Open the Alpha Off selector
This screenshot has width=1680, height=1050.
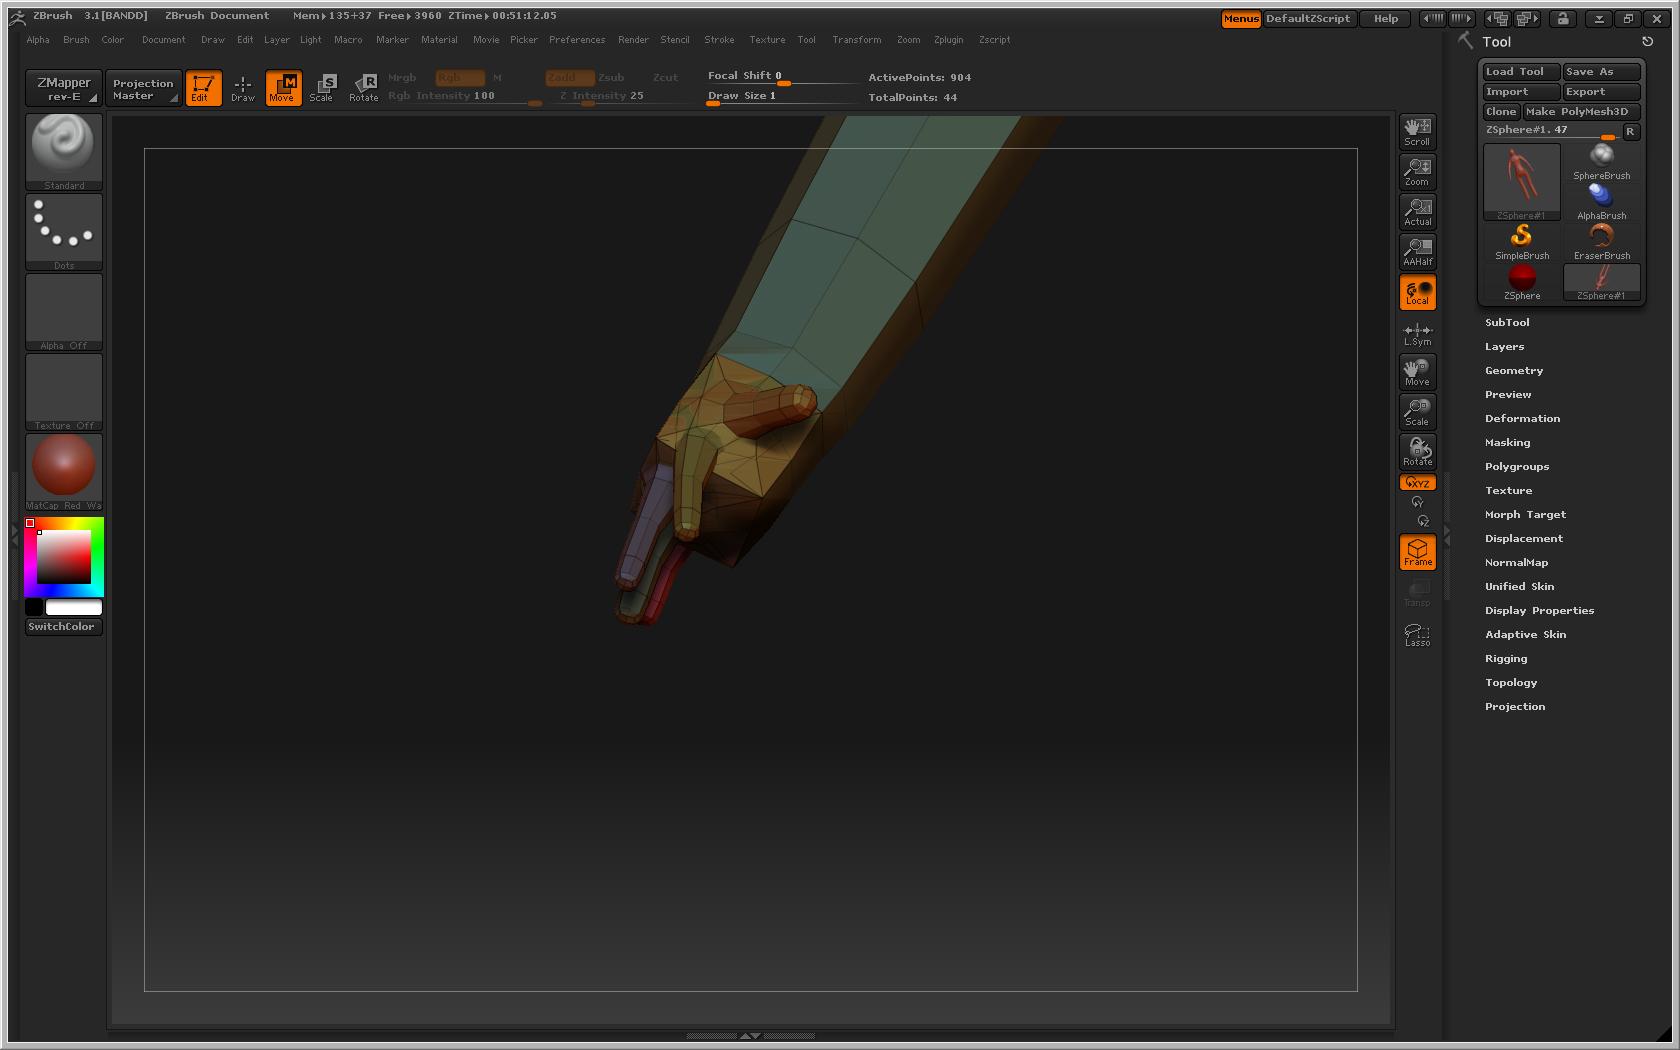tap(64, 312)
